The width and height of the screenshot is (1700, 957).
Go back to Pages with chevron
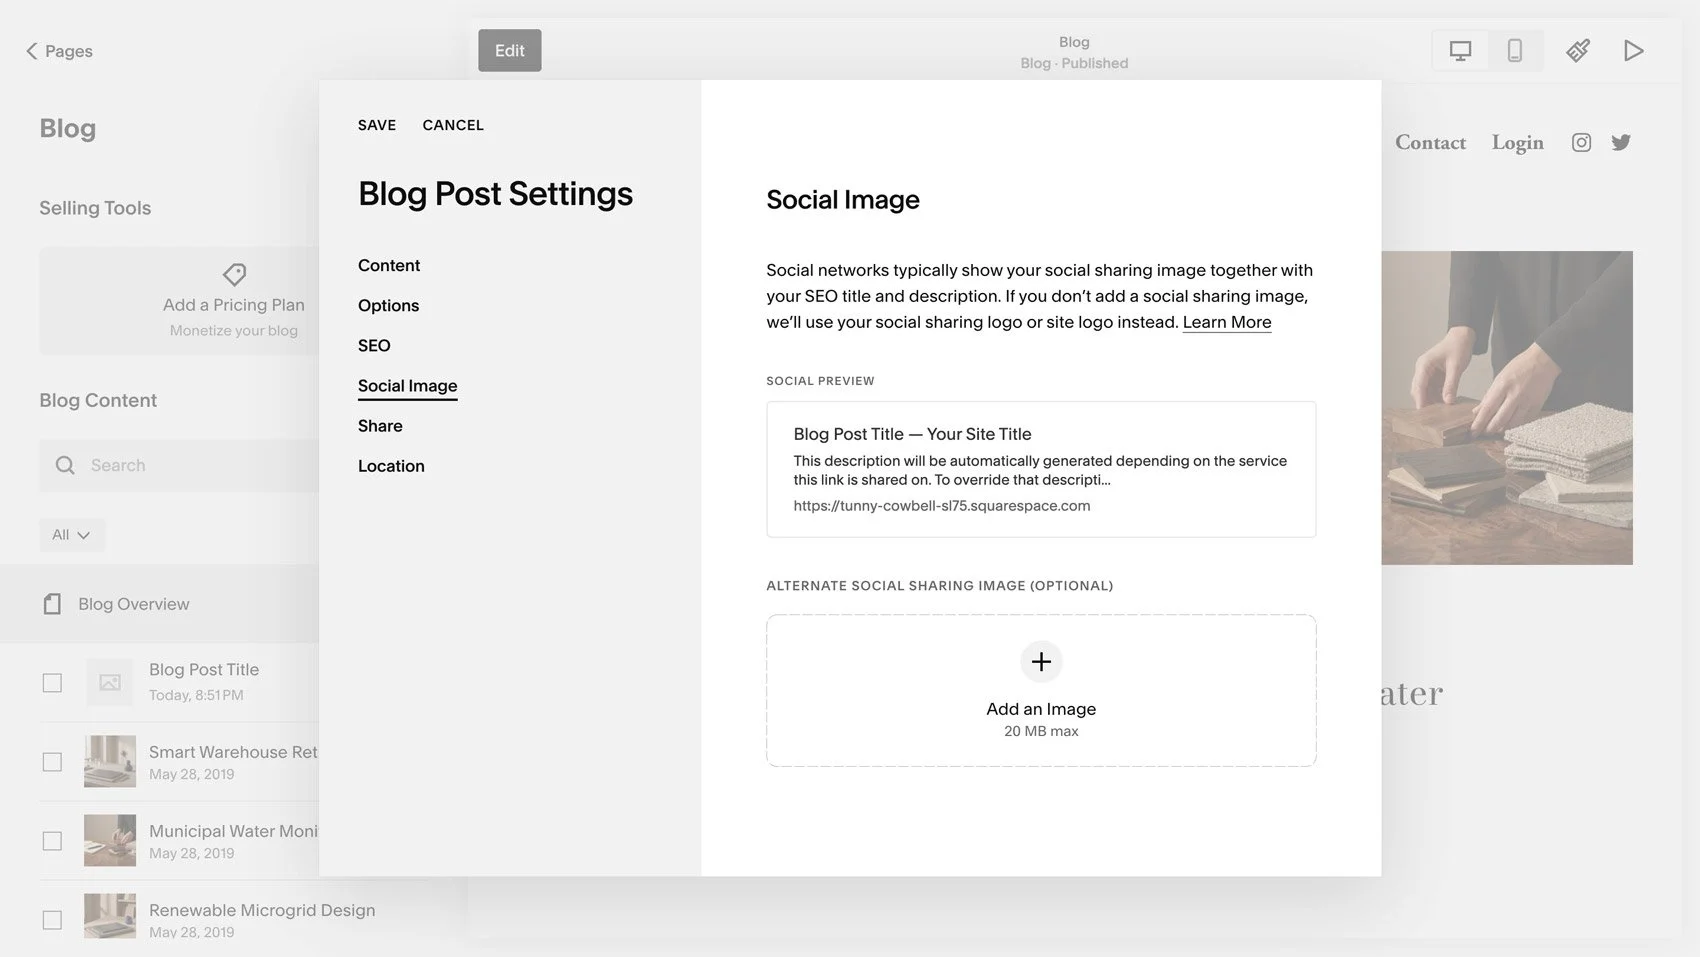58,51
